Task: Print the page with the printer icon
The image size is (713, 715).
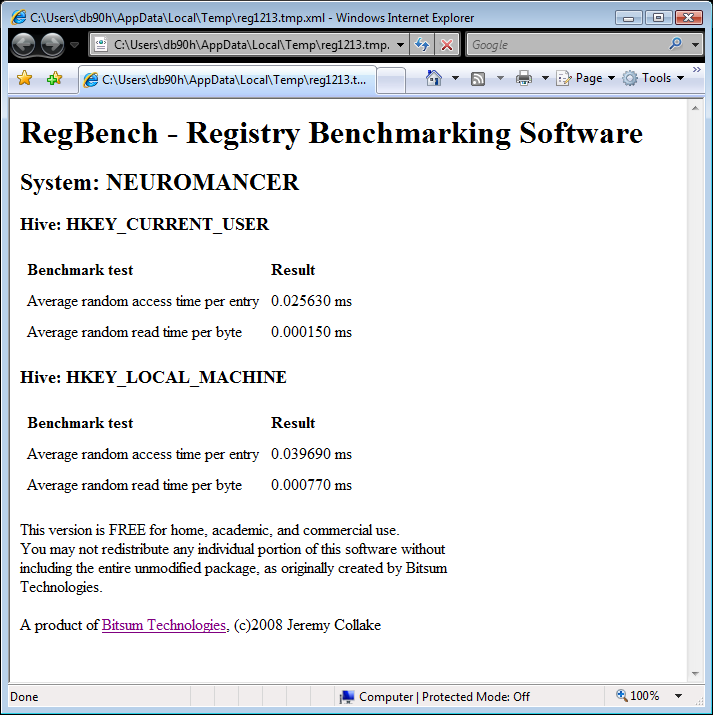Action: (x=524, y=78)
